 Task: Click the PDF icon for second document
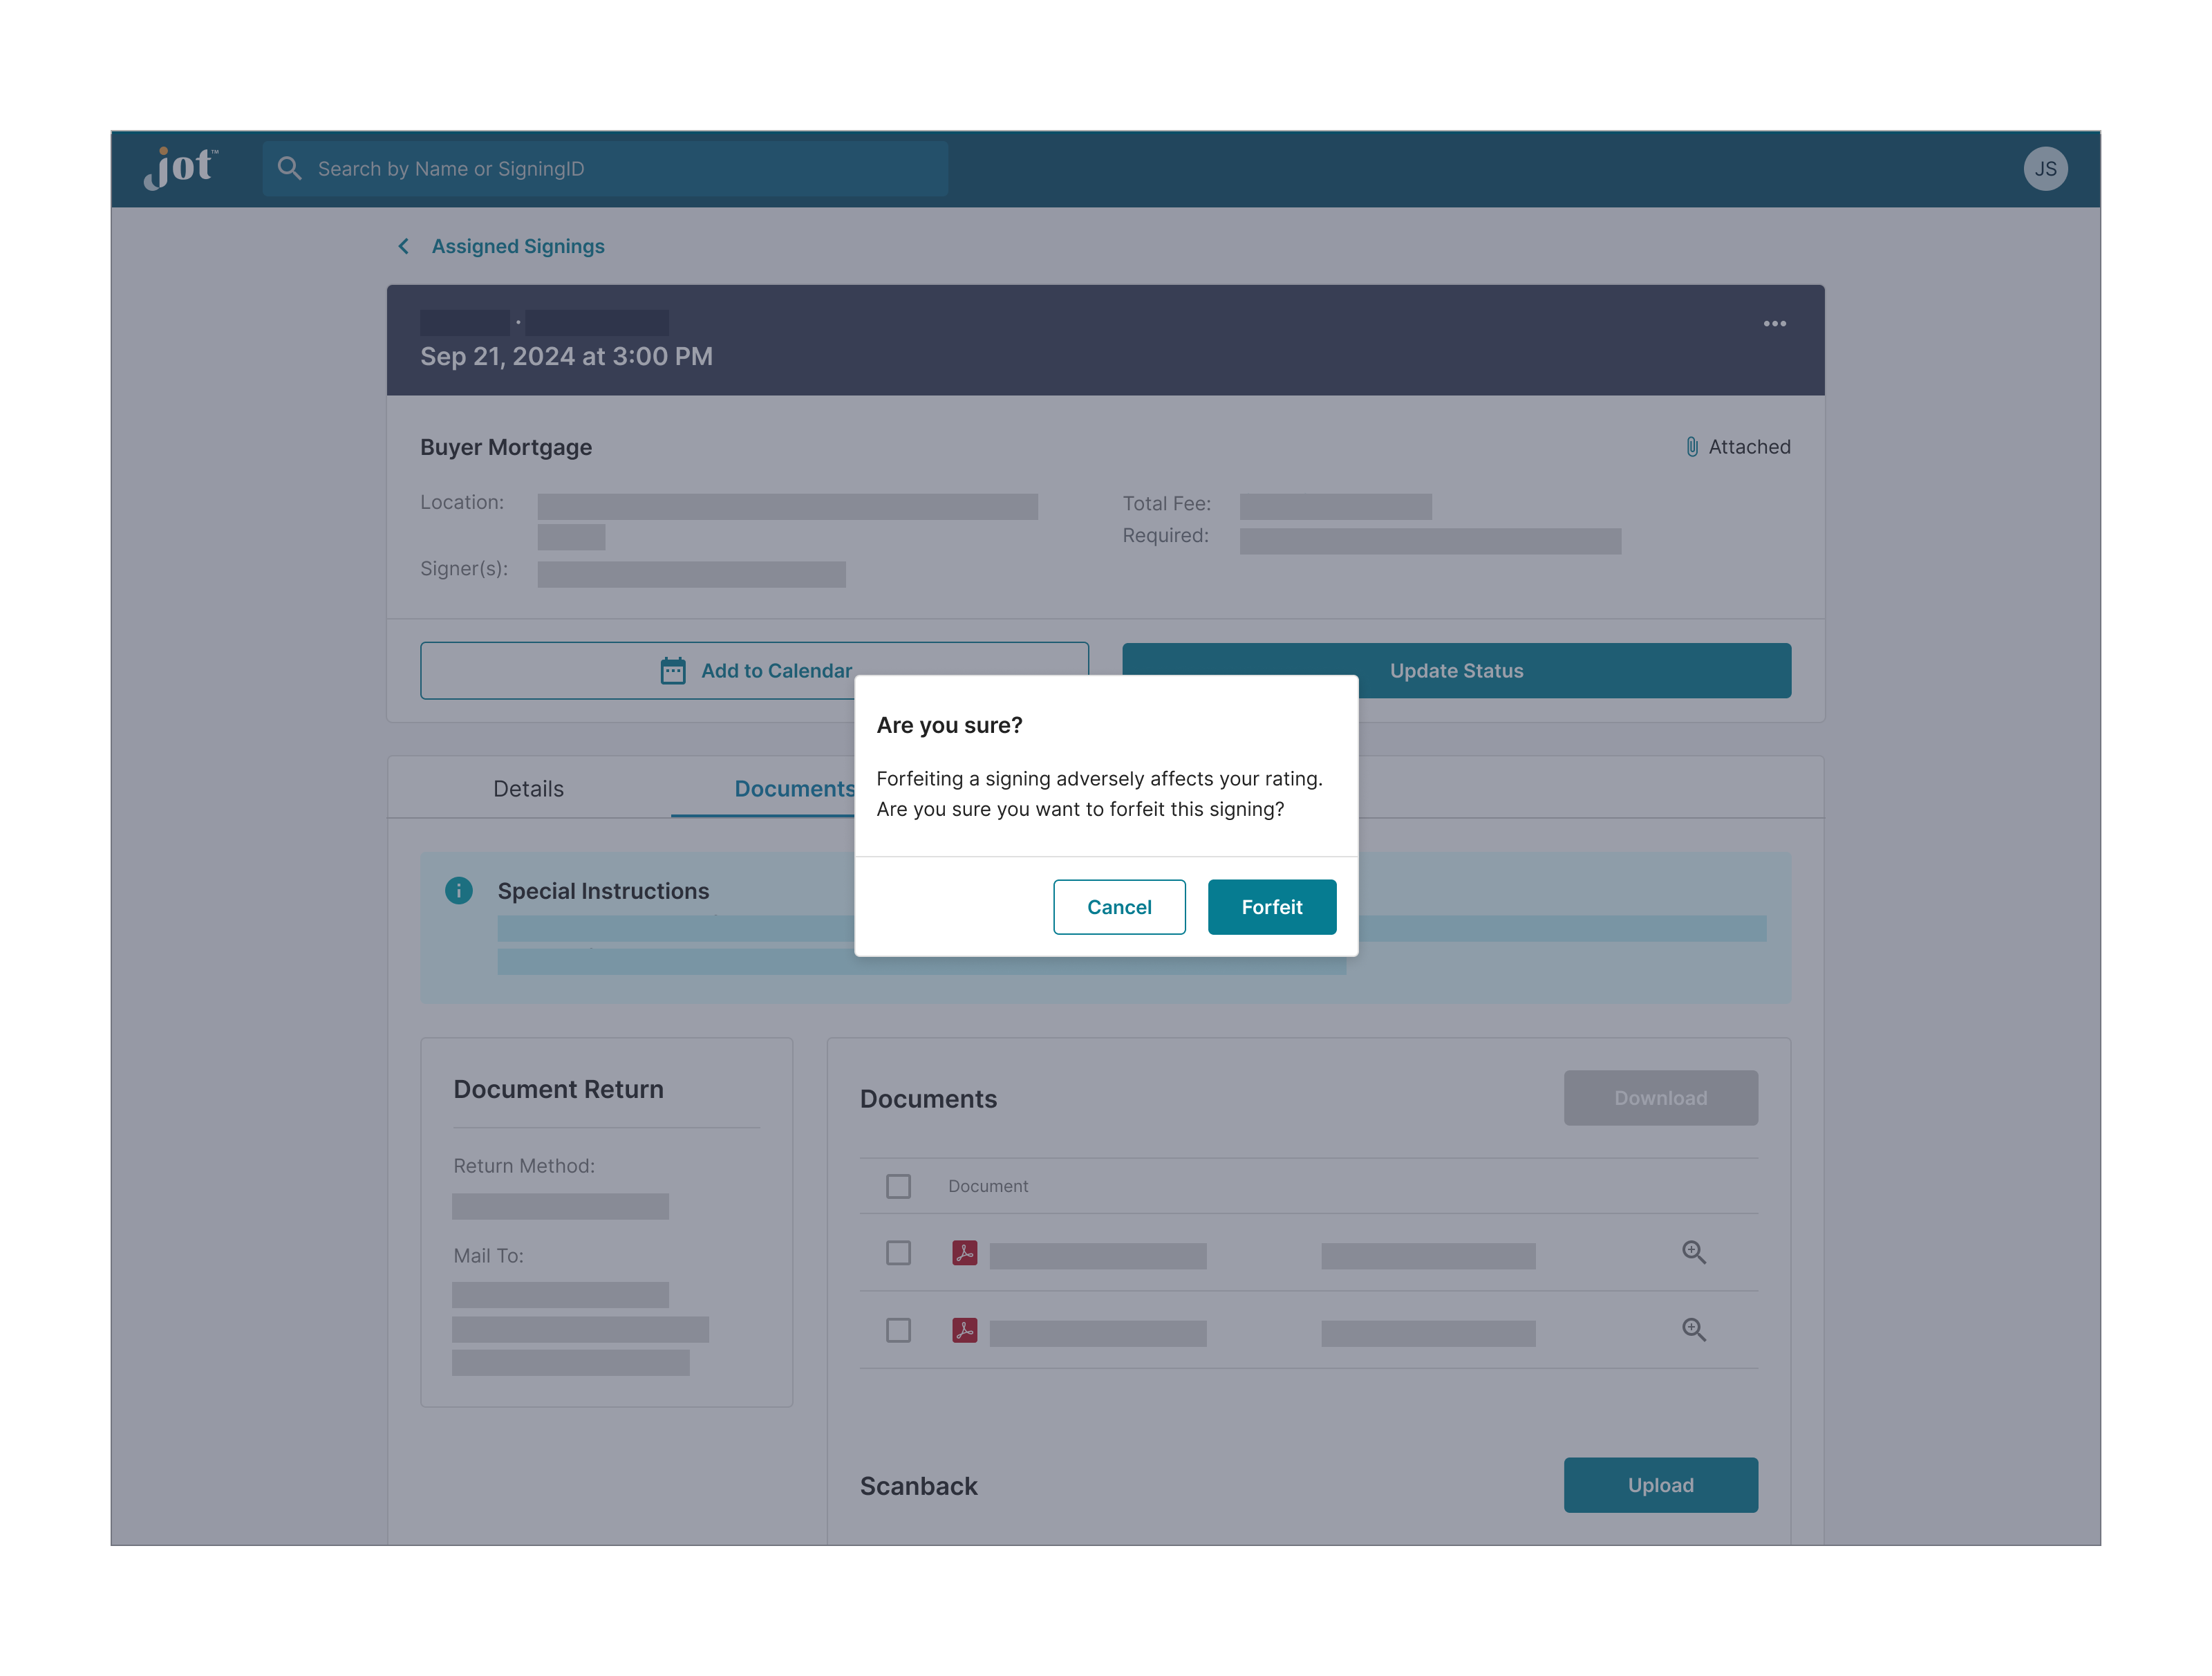point(964,1329)
